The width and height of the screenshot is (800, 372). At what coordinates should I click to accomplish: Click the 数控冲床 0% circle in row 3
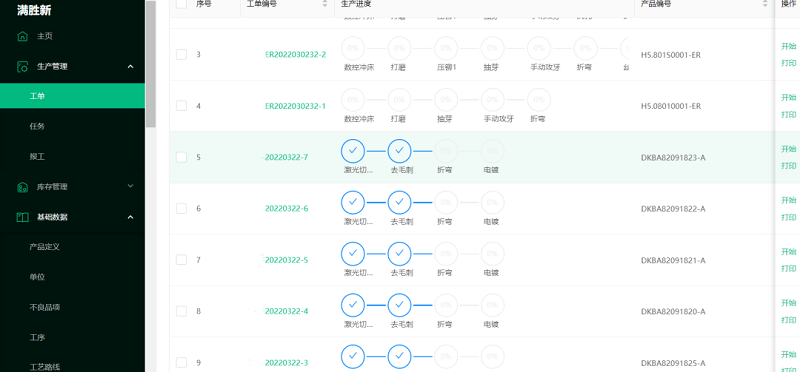[x=353, y=48]
